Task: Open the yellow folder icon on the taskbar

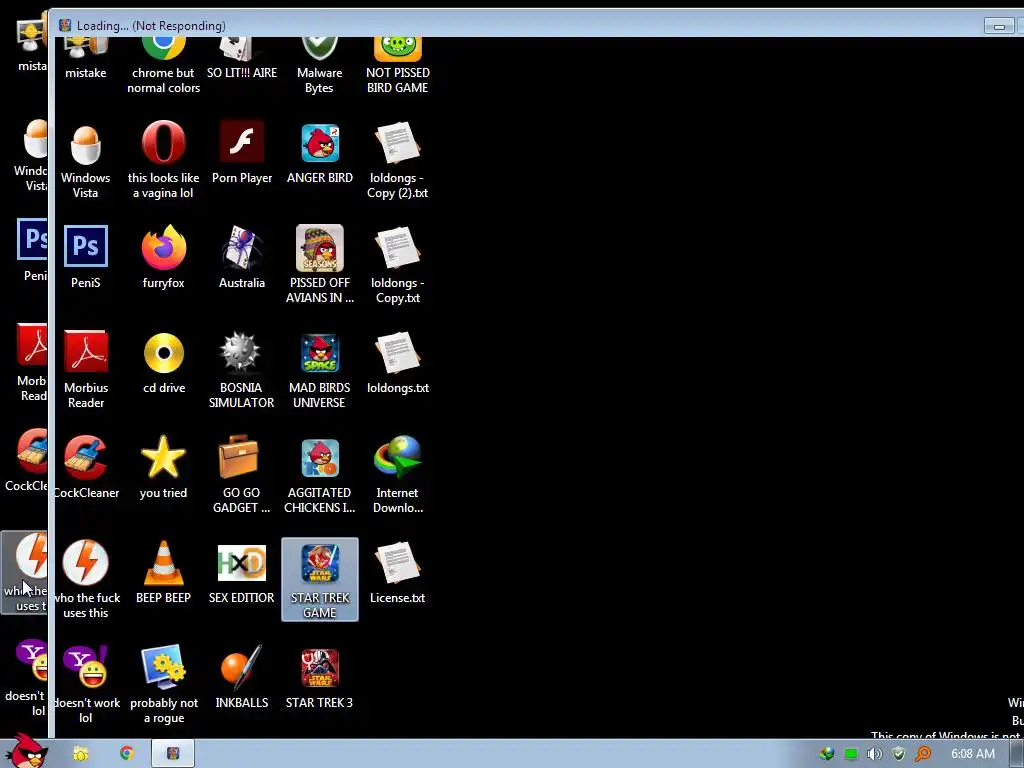Action: [81, 754]
